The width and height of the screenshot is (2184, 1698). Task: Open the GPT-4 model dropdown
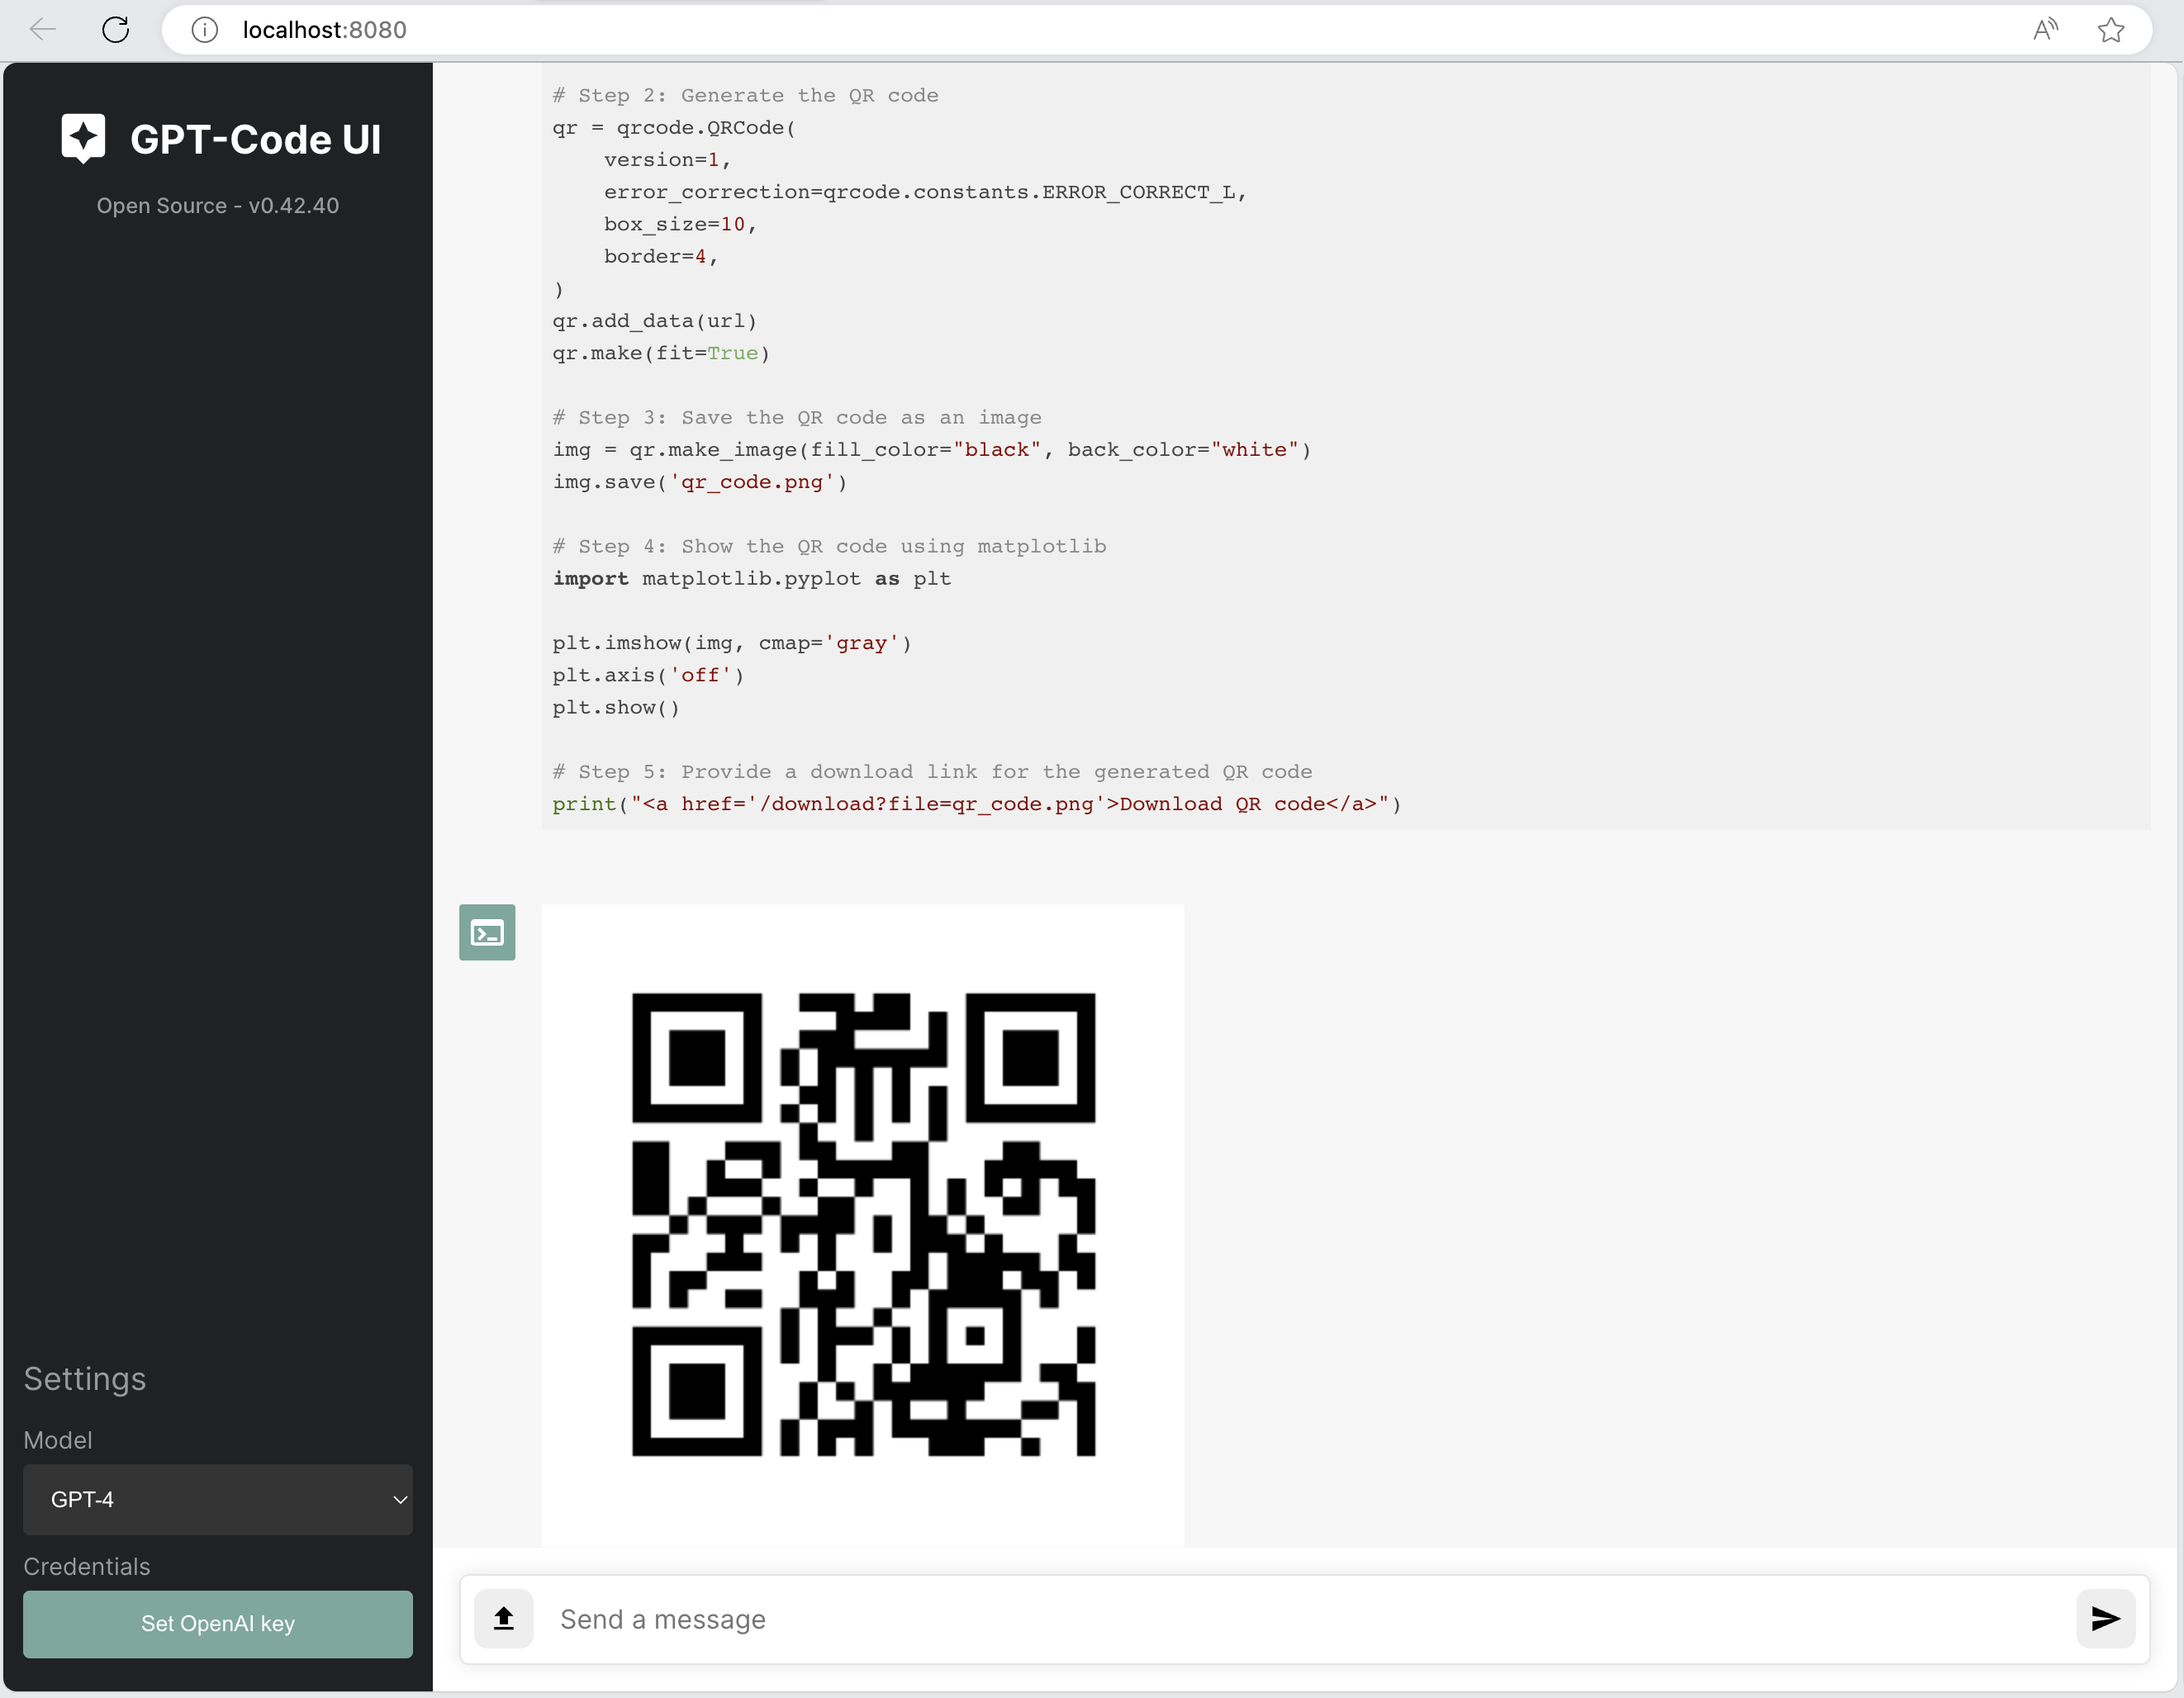tap(217, 1499)
